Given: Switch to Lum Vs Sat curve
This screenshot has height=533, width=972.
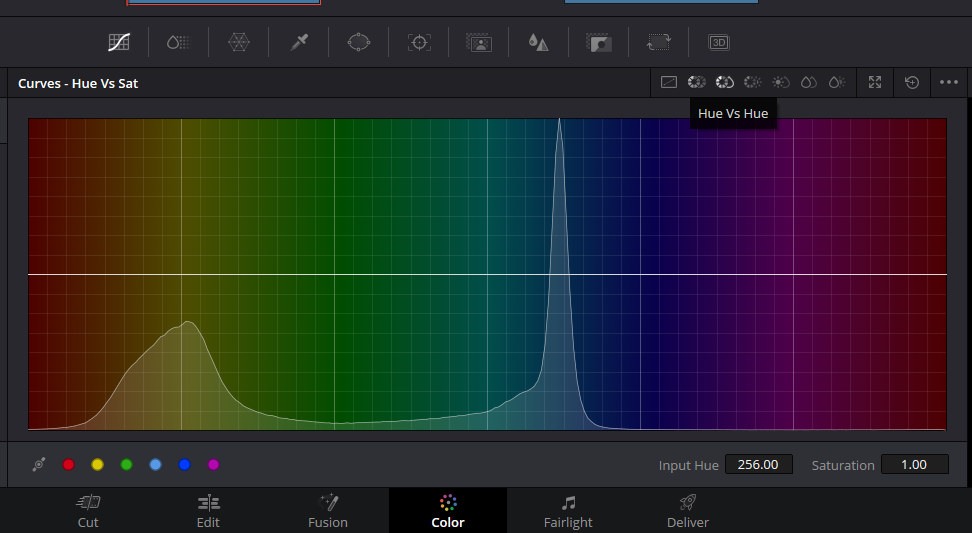Looking at the screenshot, I should [780, 82].
